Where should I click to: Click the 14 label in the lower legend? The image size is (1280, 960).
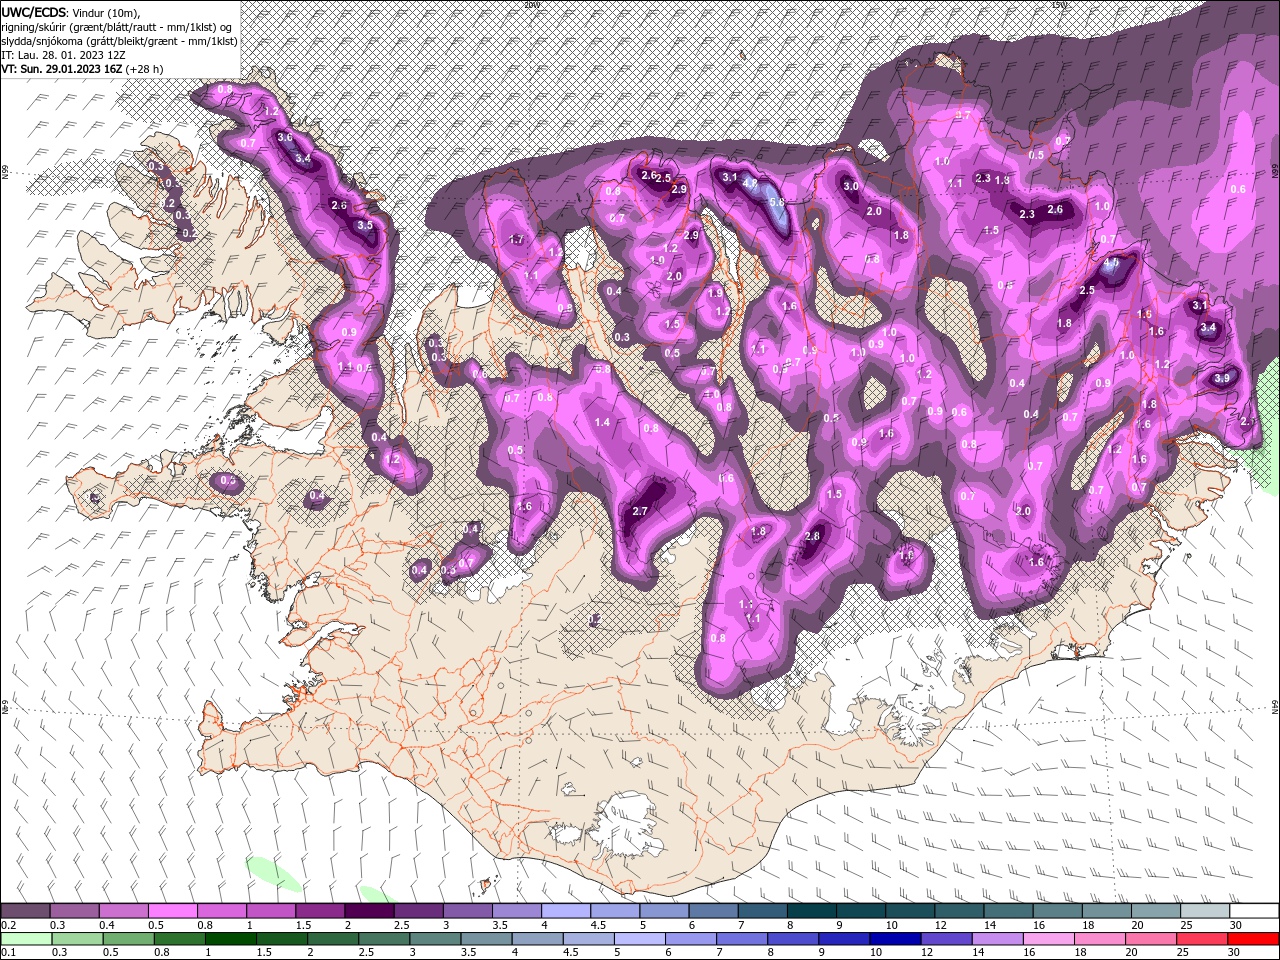coord(978,952)
